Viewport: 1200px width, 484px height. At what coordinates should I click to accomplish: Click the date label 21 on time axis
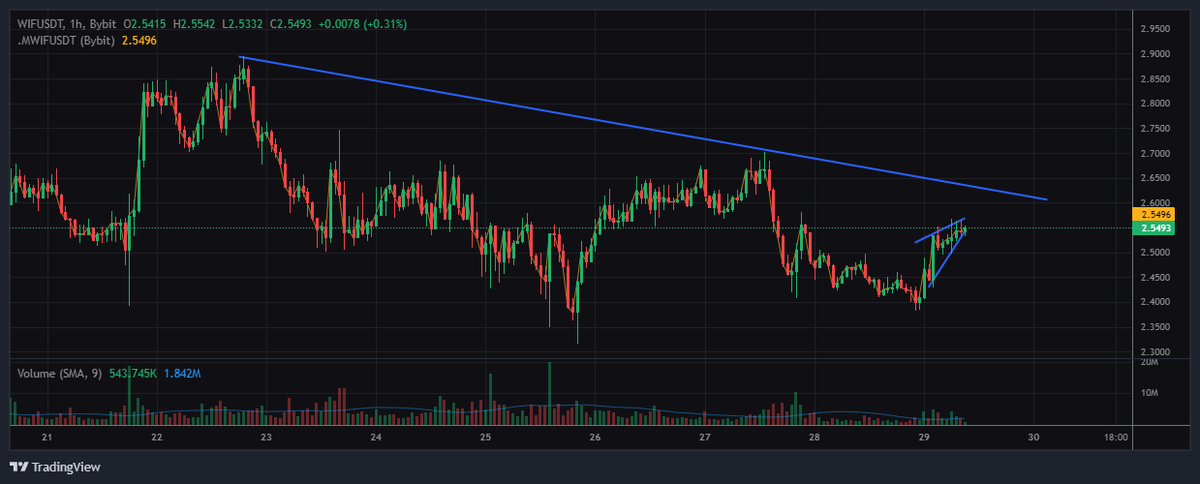tap(46, 438)
